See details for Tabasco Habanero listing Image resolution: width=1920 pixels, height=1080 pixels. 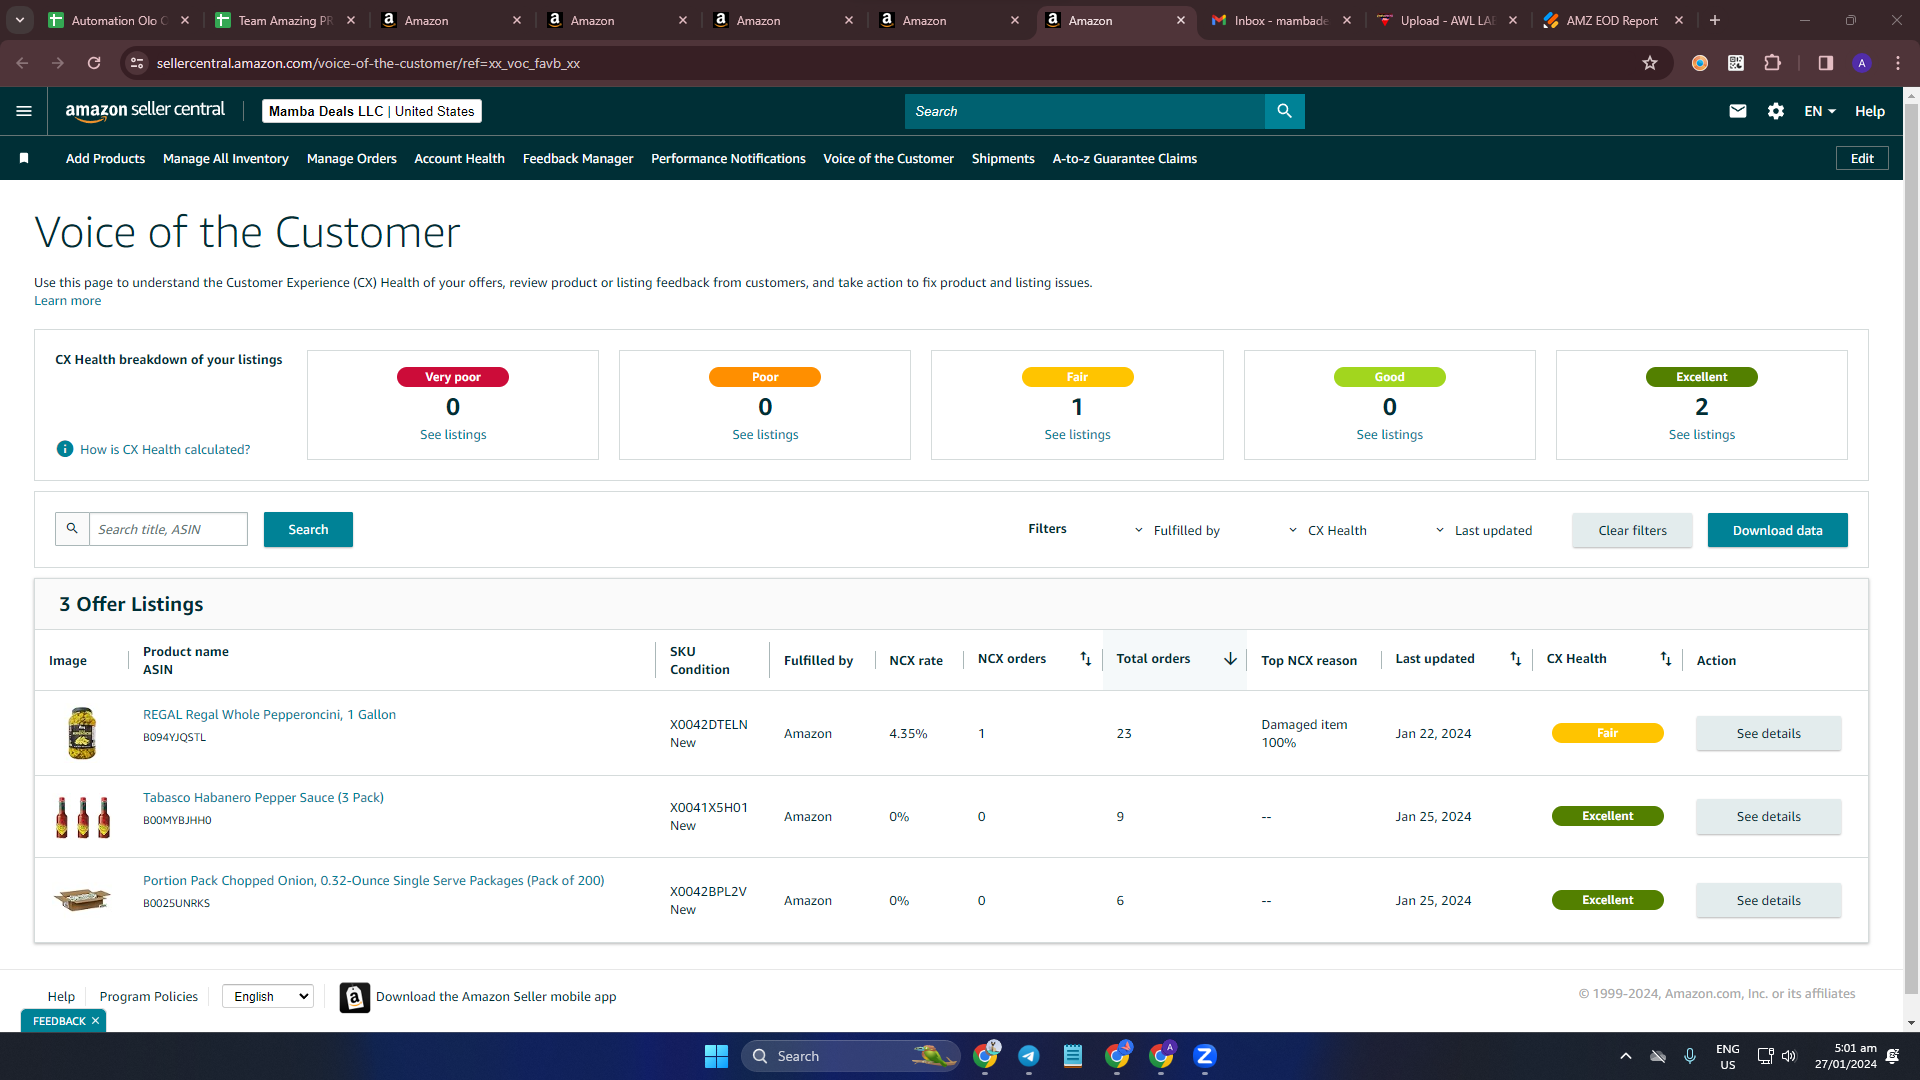1768,816
